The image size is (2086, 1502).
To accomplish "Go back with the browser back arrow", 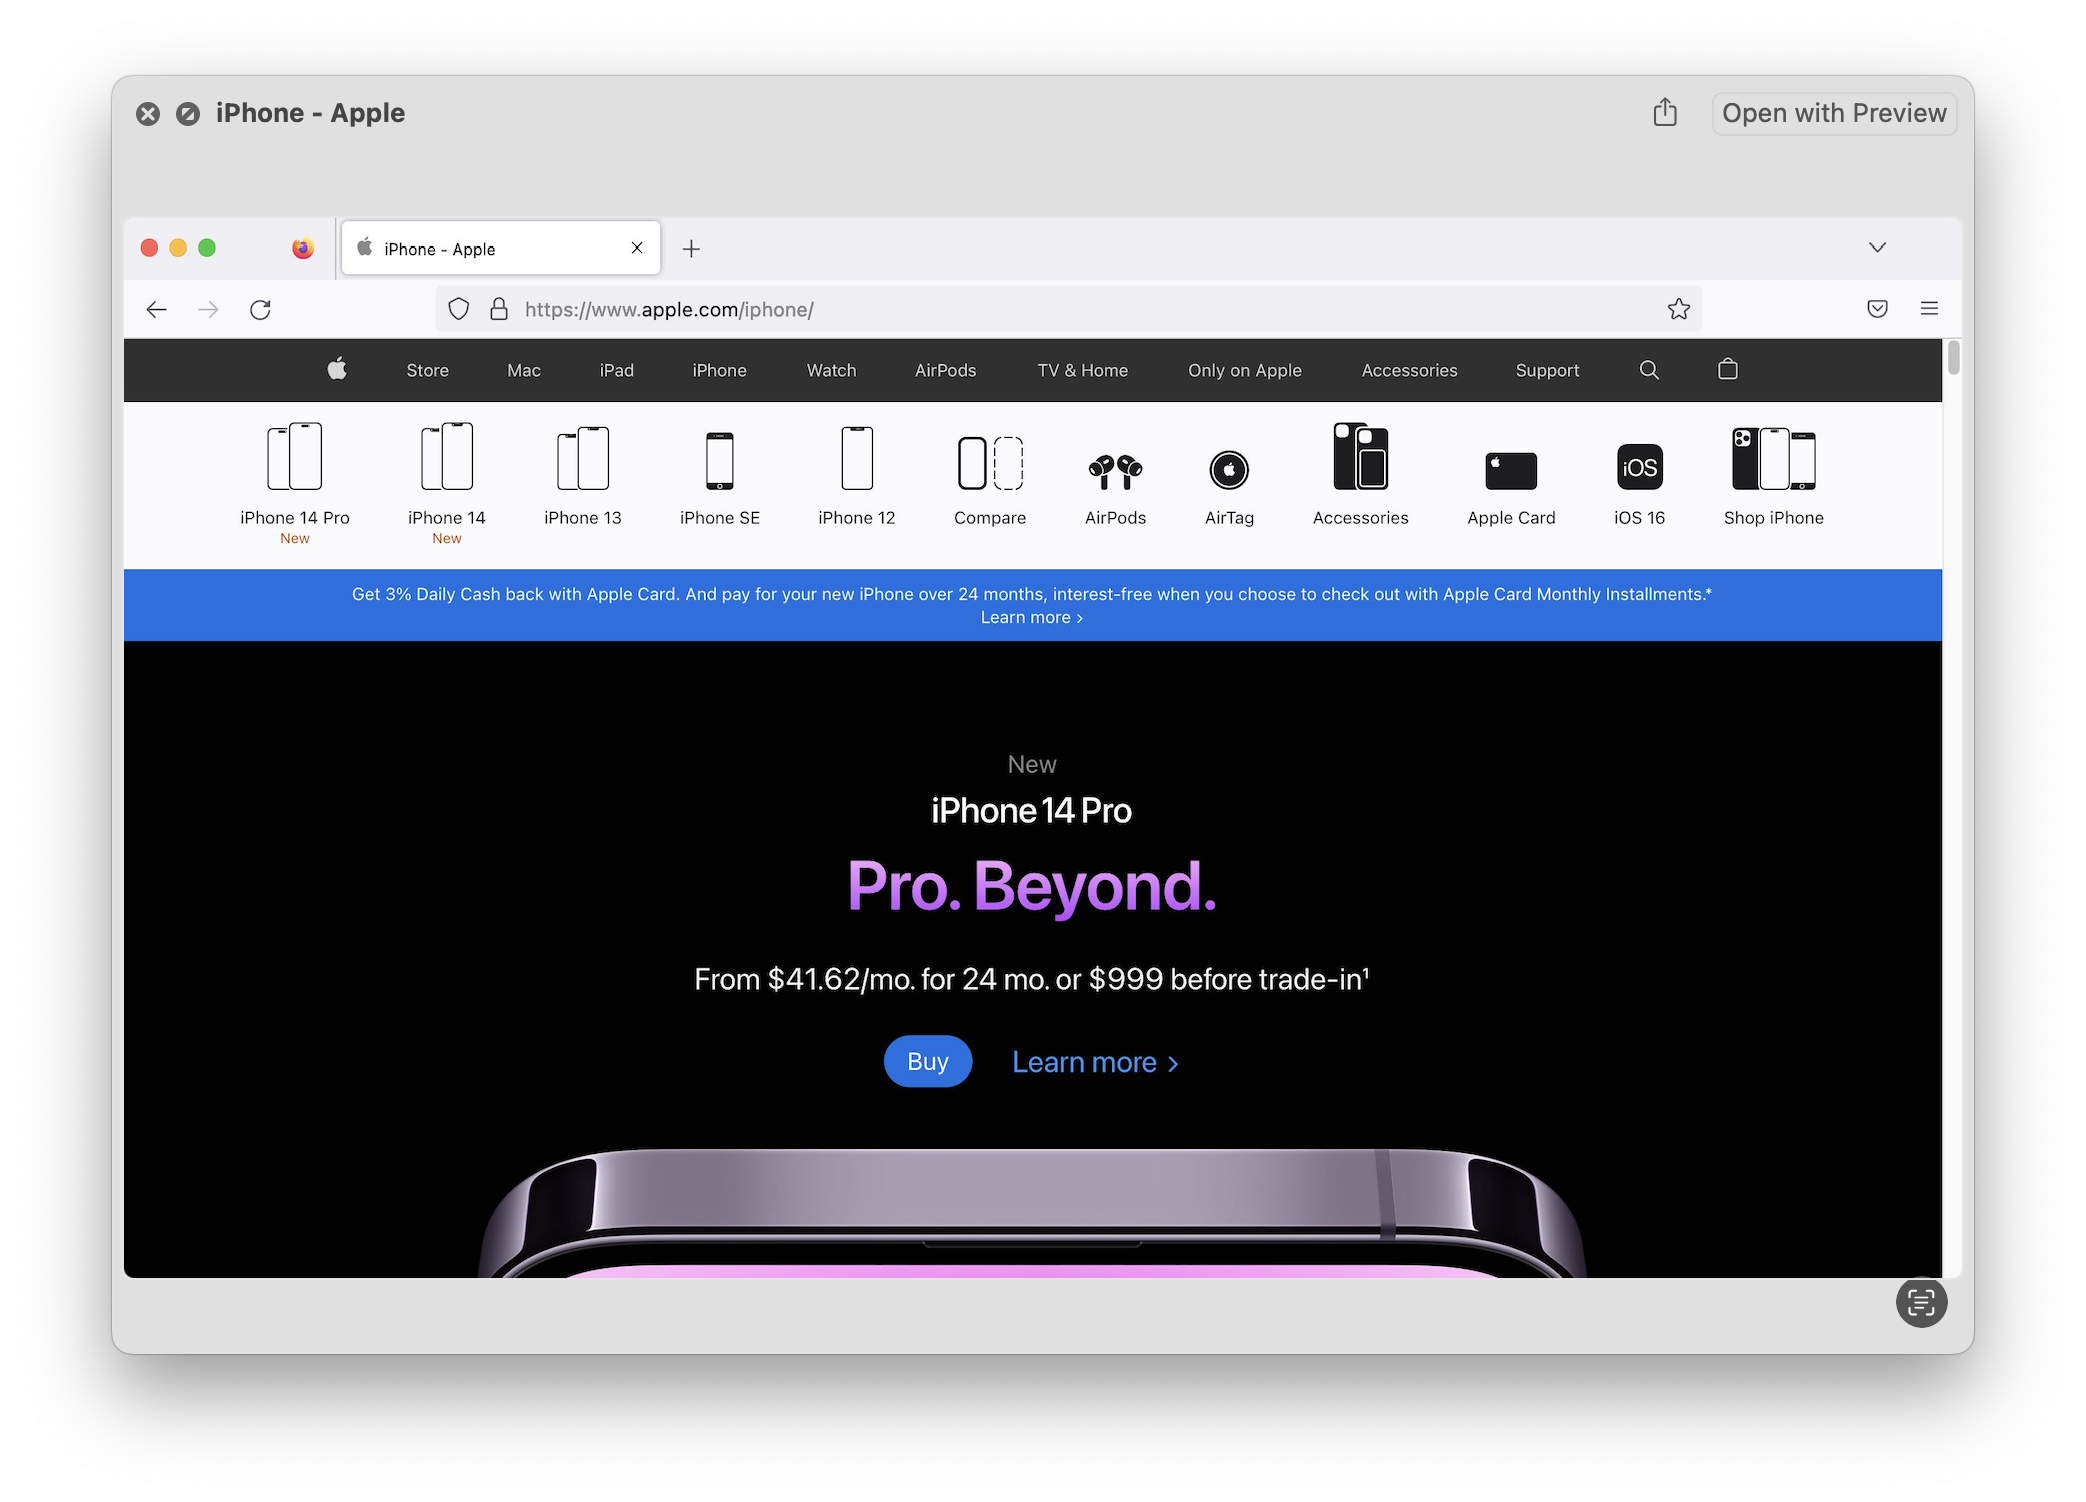I will (156, 310).
